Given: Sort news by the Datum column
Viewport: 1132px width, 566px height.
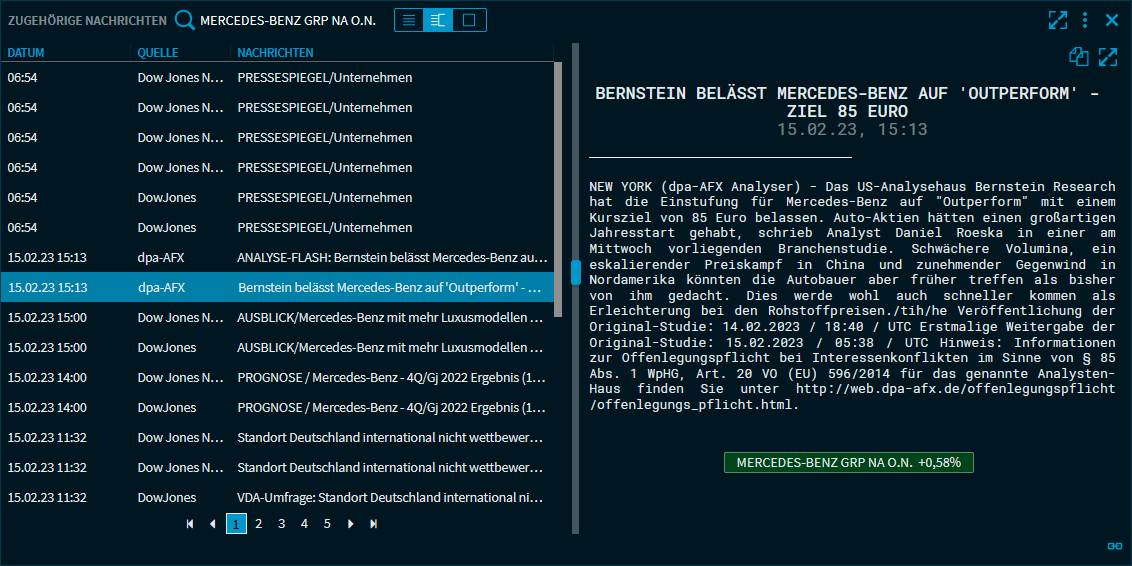Looking at the screenshot, I should pos(26,53).
